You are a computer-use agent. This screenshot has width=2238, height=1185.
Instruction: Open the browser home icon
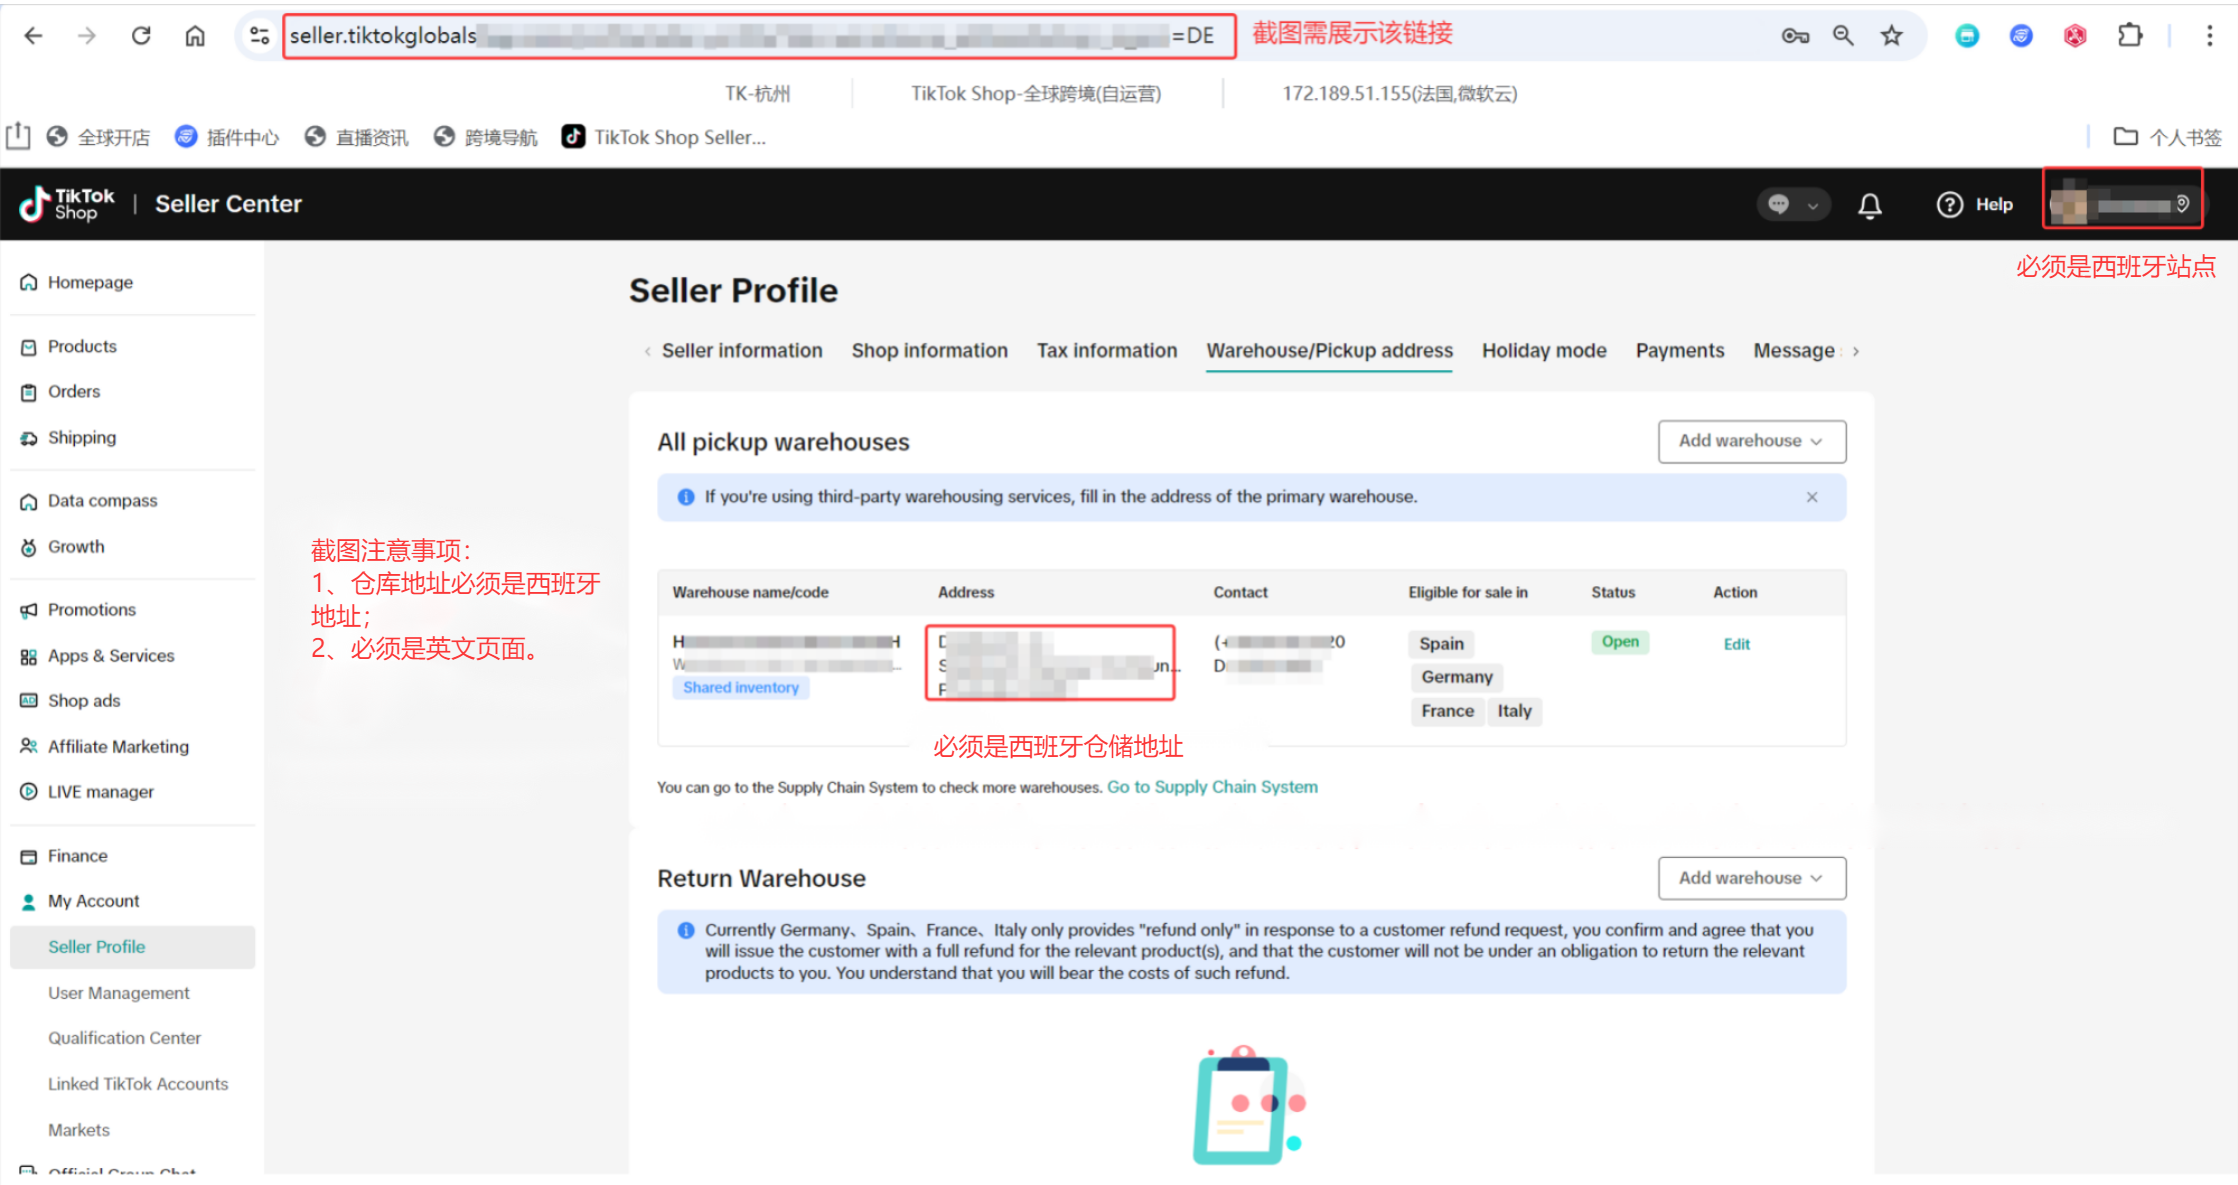195,36
